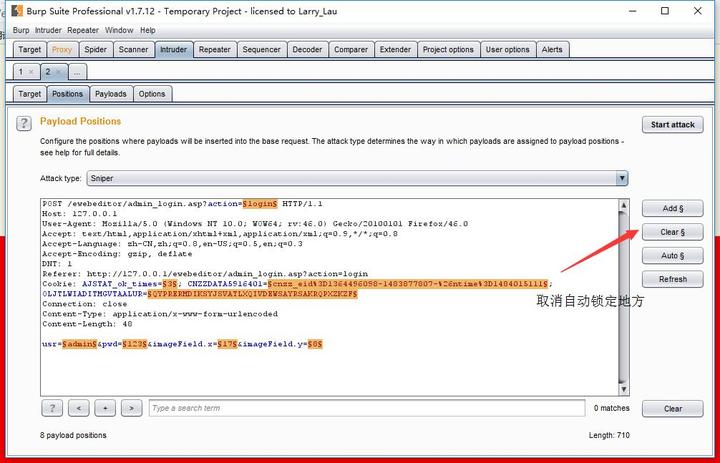The image size is (720, 463).
Task: Click the Auto § button
Action: (x=673, y=255)
